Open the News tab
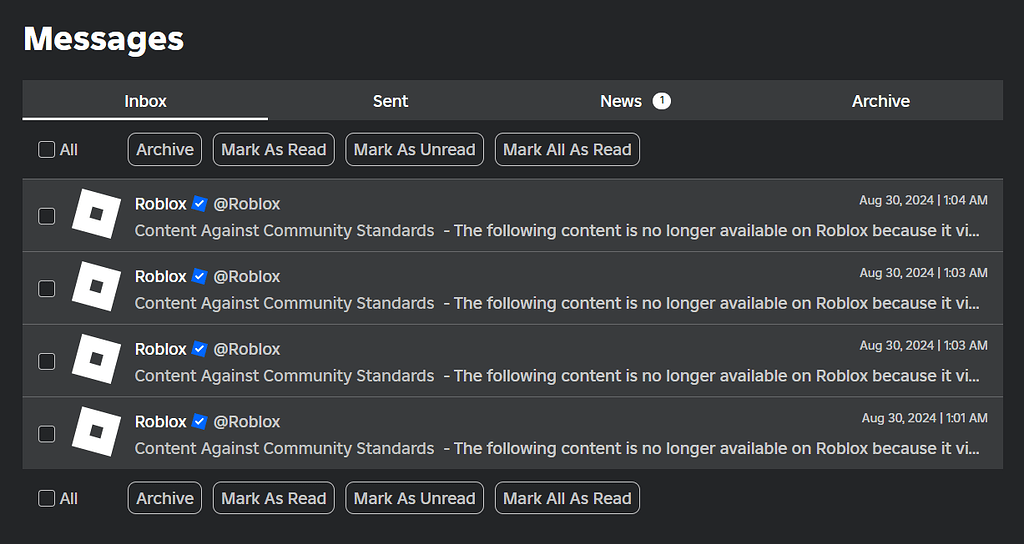Screen dimensions: 1024x544 tap(635, 101)
